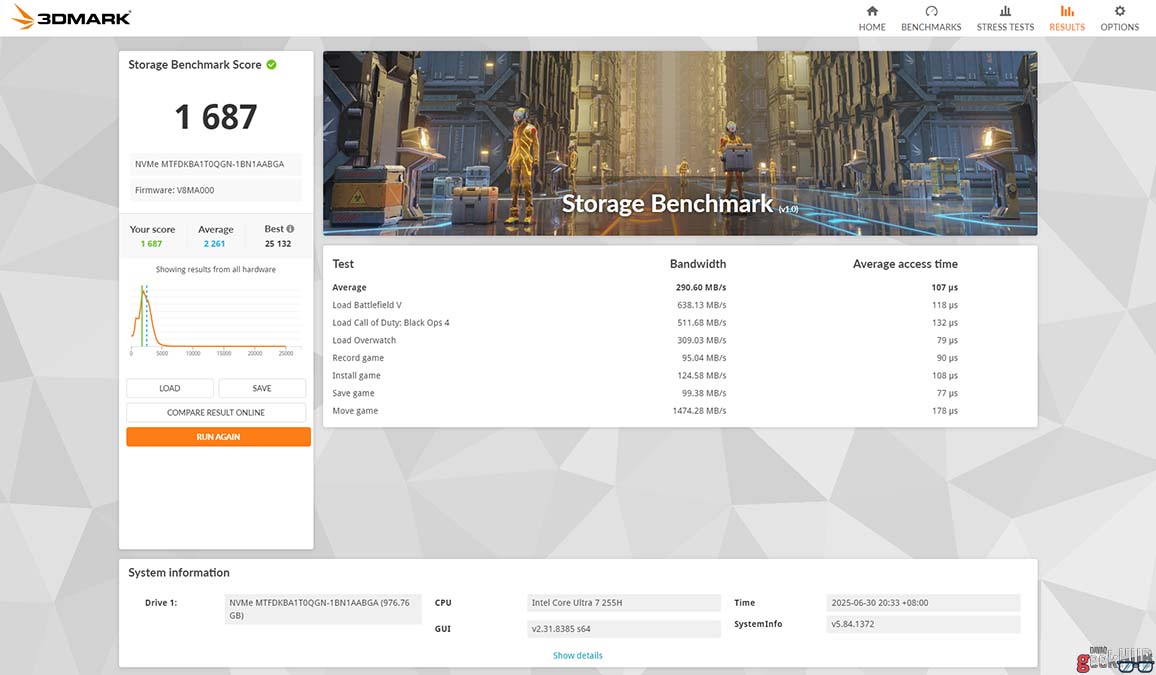This screenshot has height=675, width=1156.
Task: Click the 3DMark logo
Action: (72, 17)
